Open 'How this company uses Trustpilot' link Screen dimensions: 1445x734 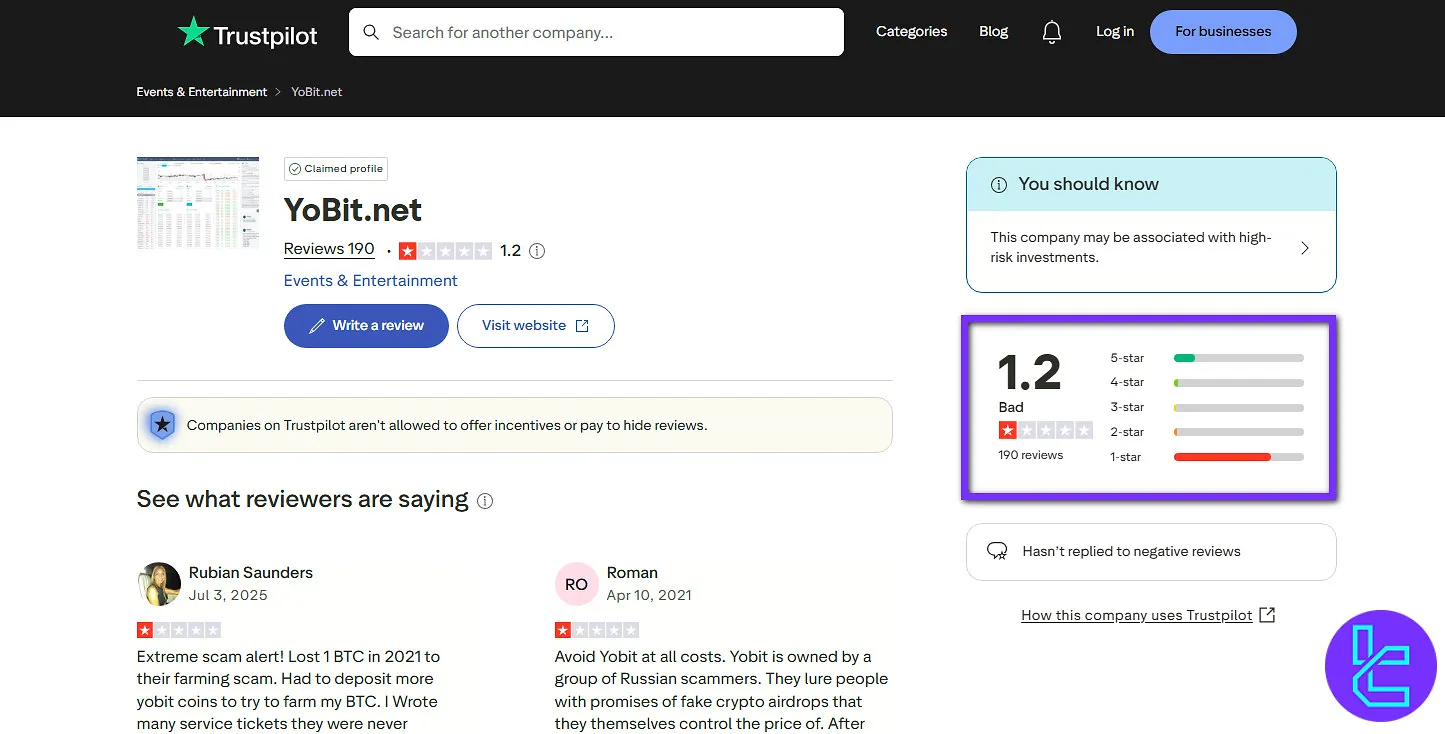point(1136,616)
